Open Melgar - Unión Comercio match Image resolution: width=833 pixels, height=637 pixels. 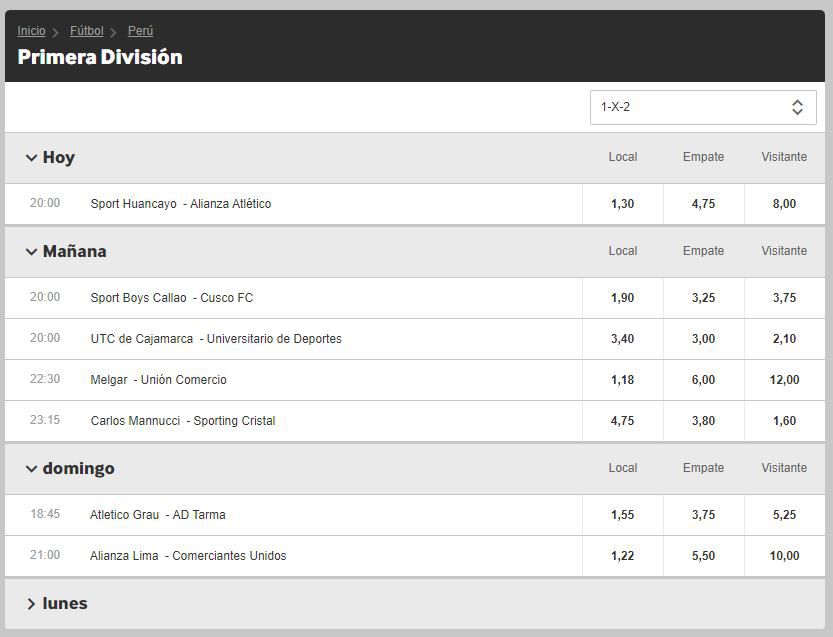tap(158, 380)
